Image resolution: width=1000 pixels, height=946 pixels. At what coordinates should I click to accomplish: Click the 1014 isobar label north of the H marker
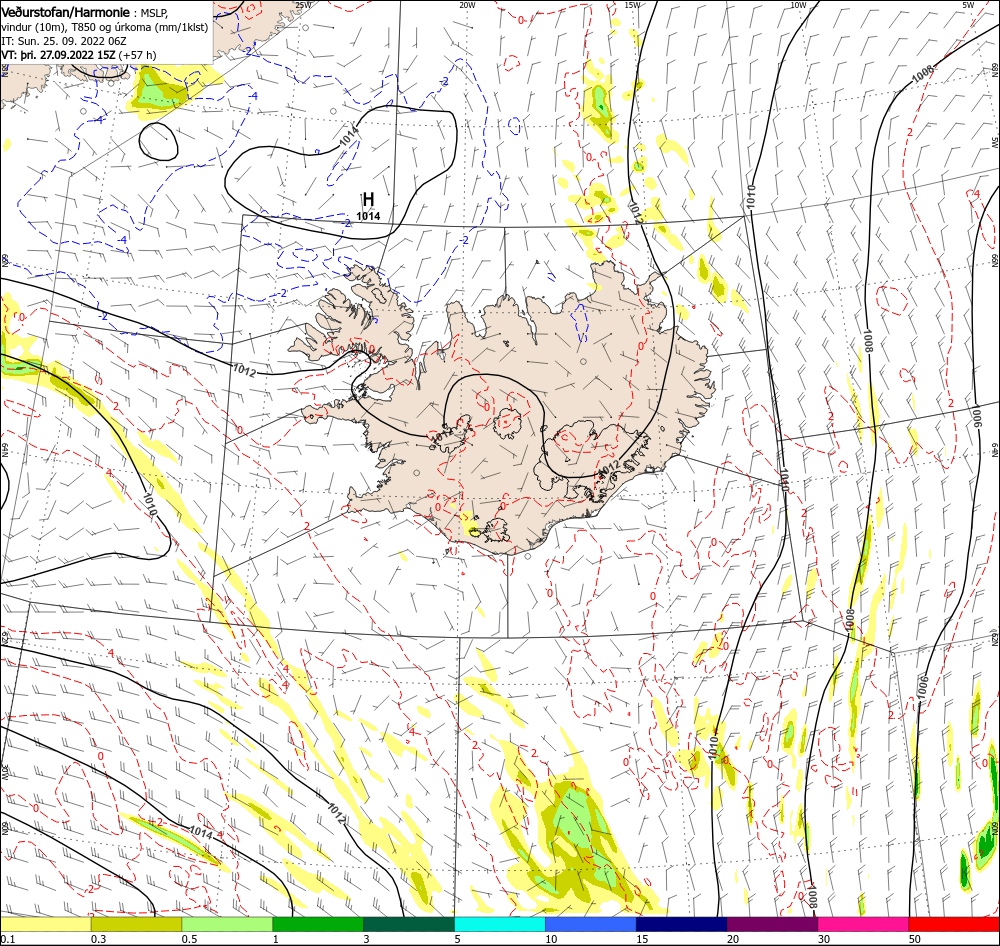coord(349,136)
